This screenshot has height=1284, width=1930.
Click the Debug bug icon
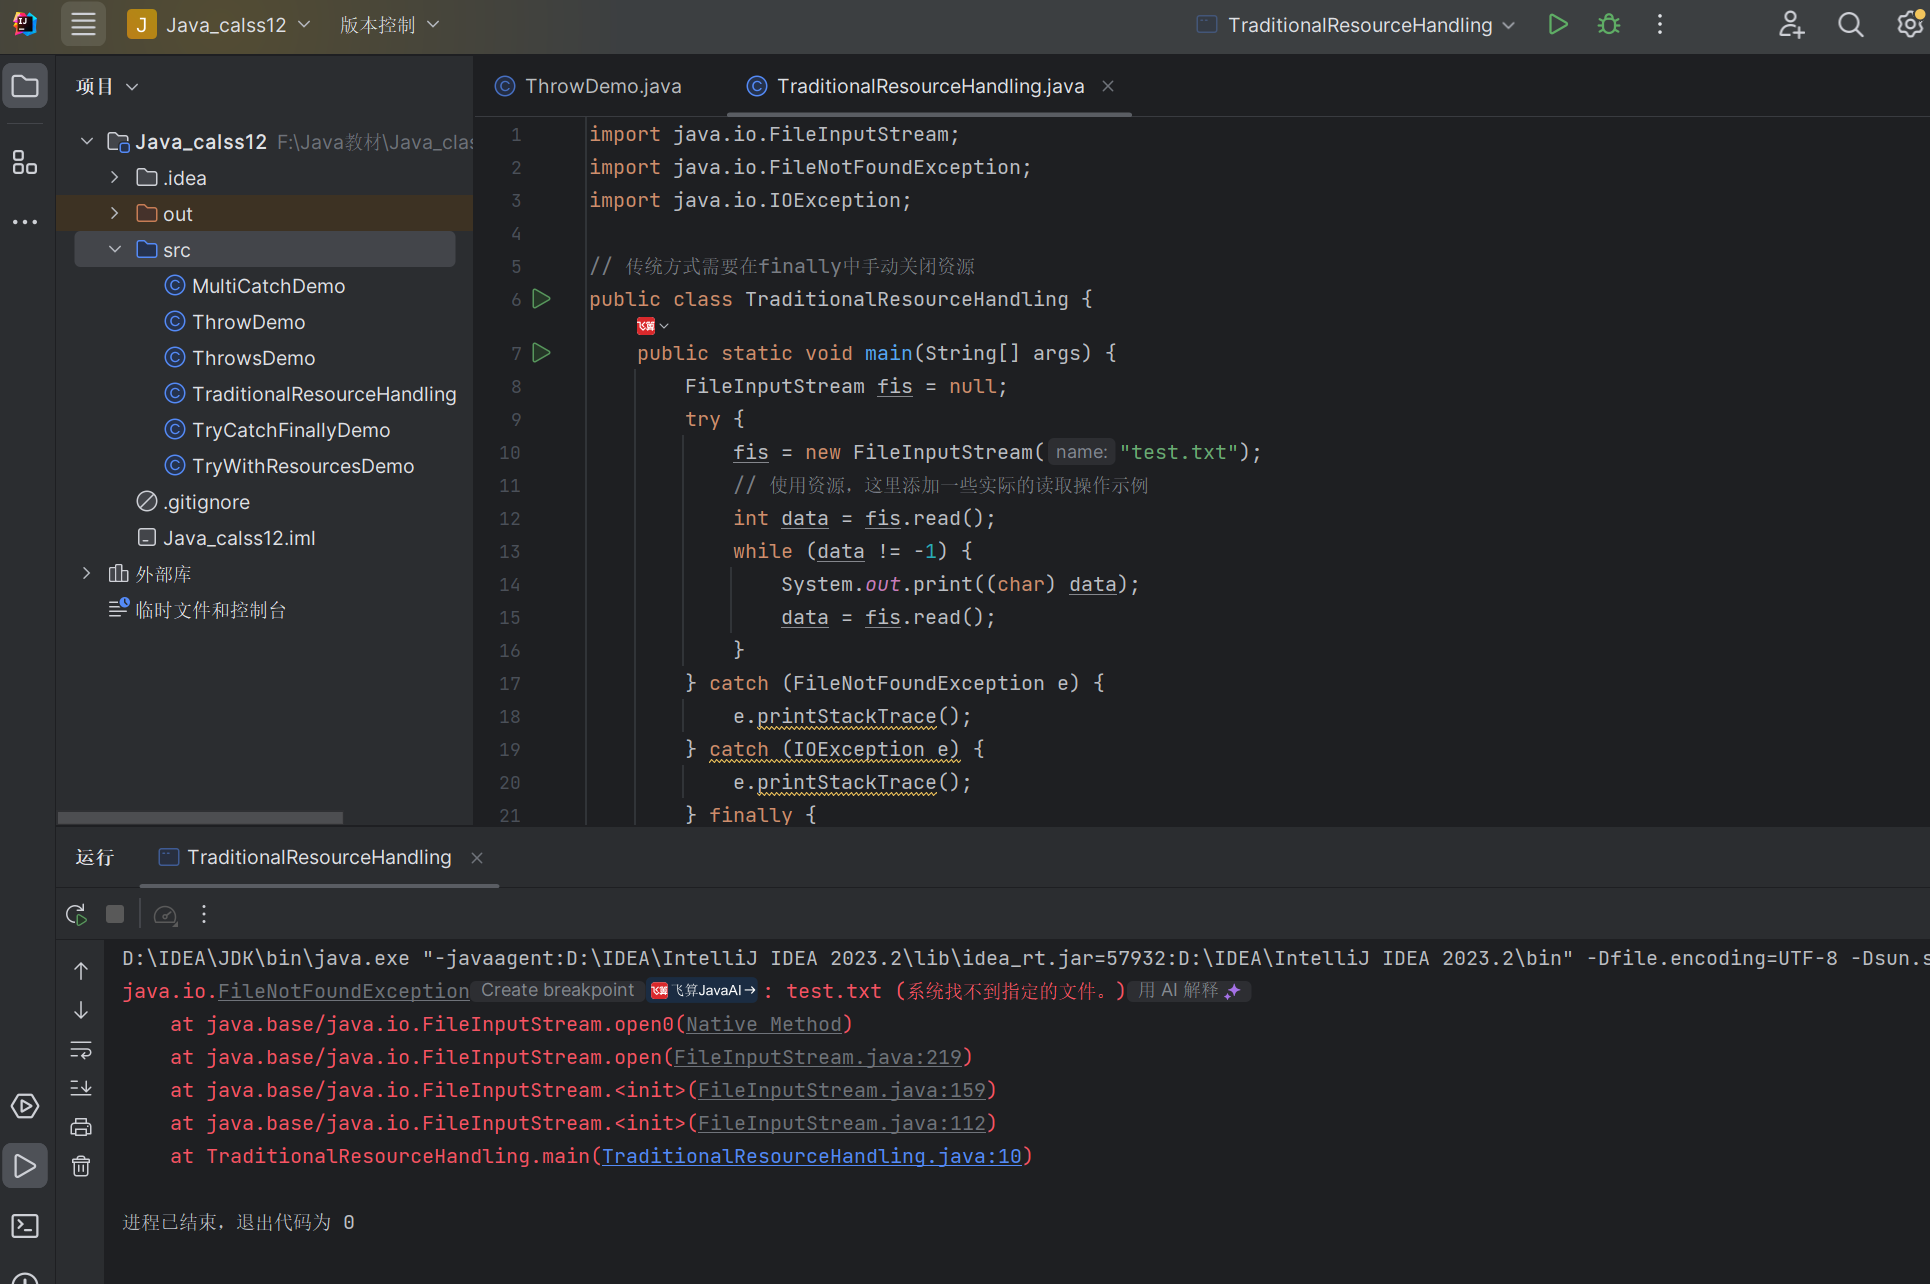coord(1608,25)
